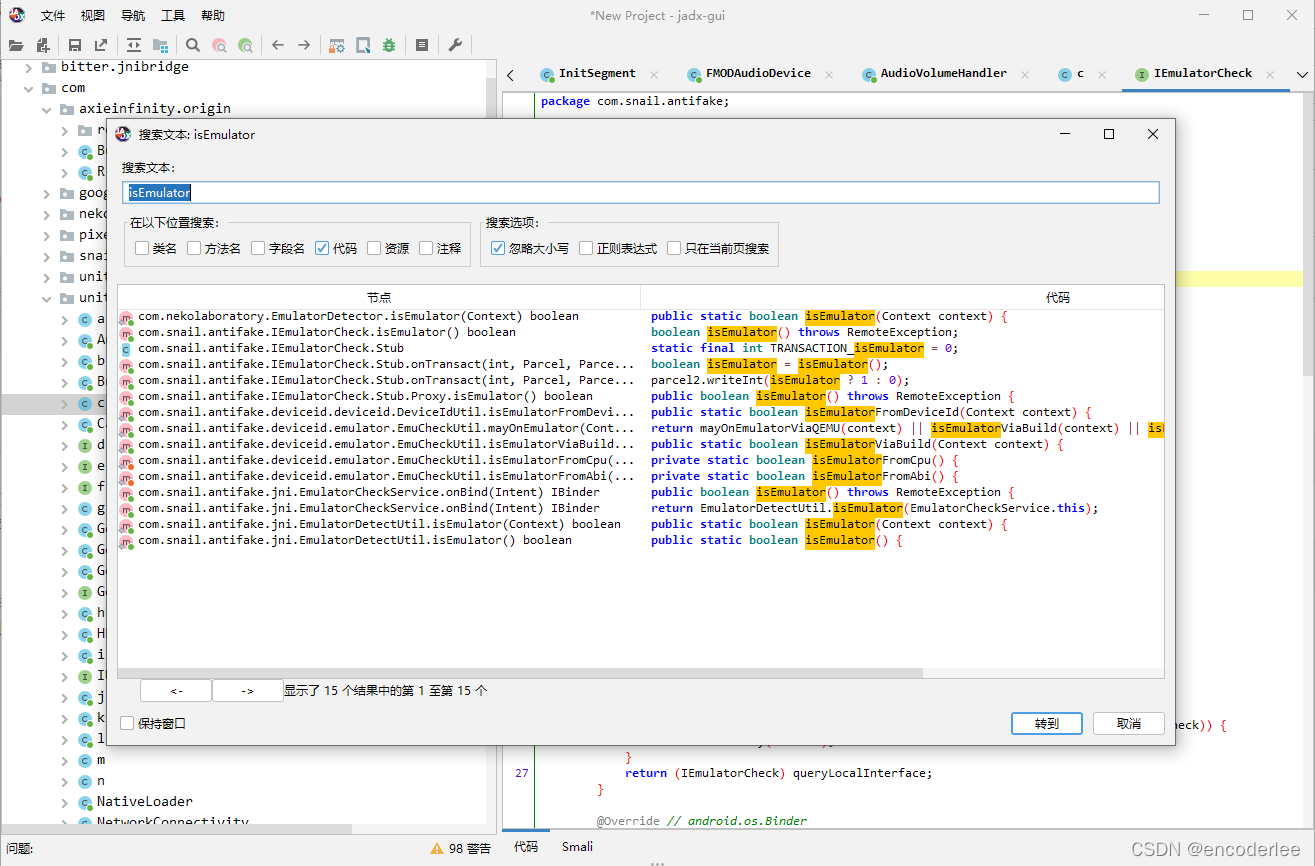This screenshot has height=866, width=1315.
Task: Enable the 方法名 search checkbox
Action: [194, 248]
